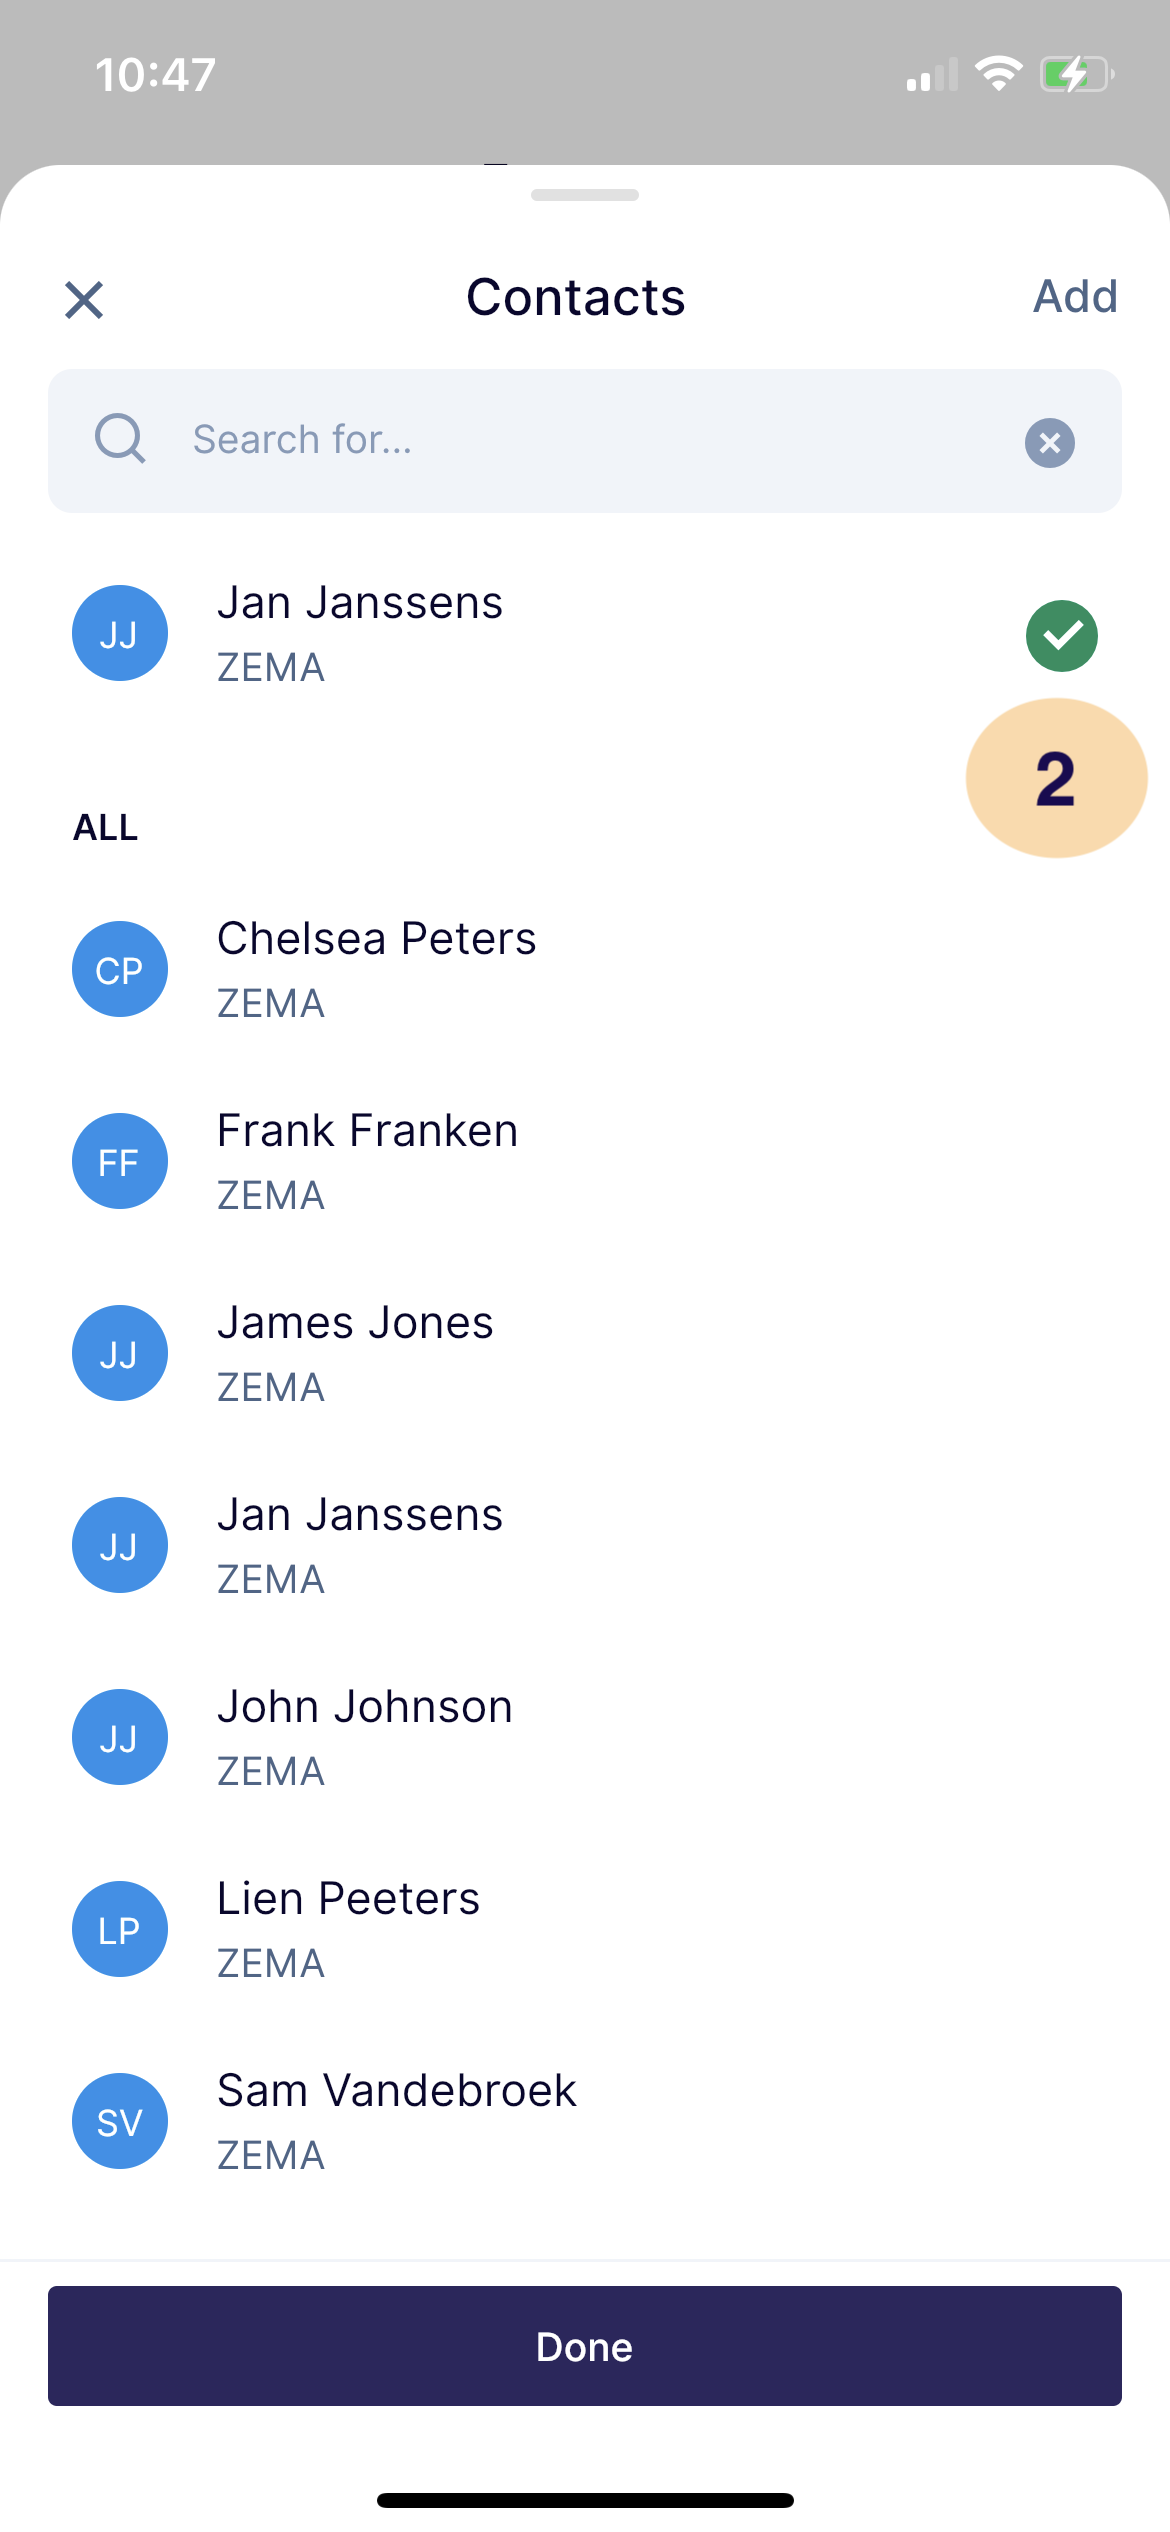Uncheck green checkmark beside Jan Janssens
The height and width of the screenshot is (2532, 1170).
click(x=1062, y=636)
